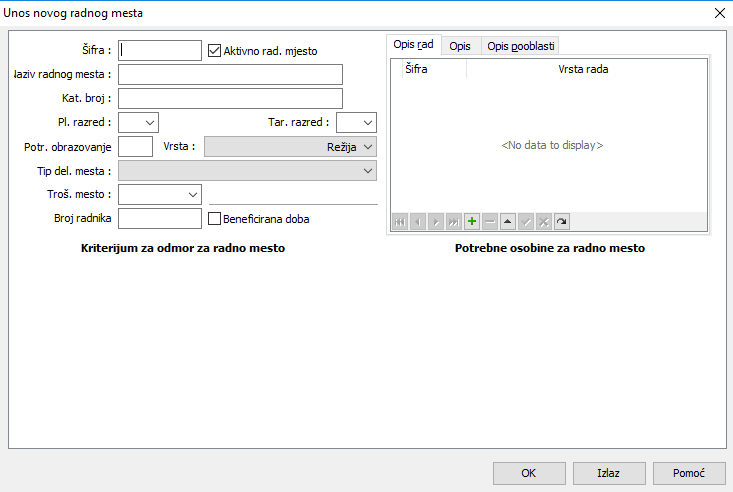The width and height of the screenshot is (733, 492).
Task: Click the refresh arrow navigator icon
Action: pyautogui.click(x=562, y=221)
